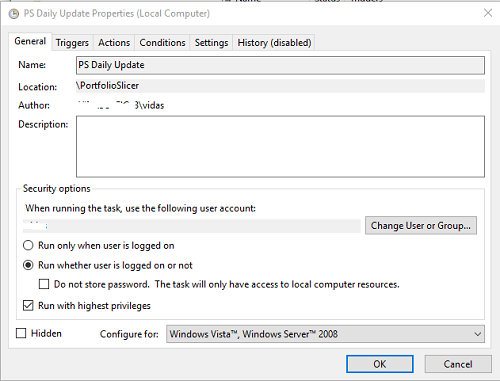Click the Configure for dropdown arrow

tap(478, 334)
